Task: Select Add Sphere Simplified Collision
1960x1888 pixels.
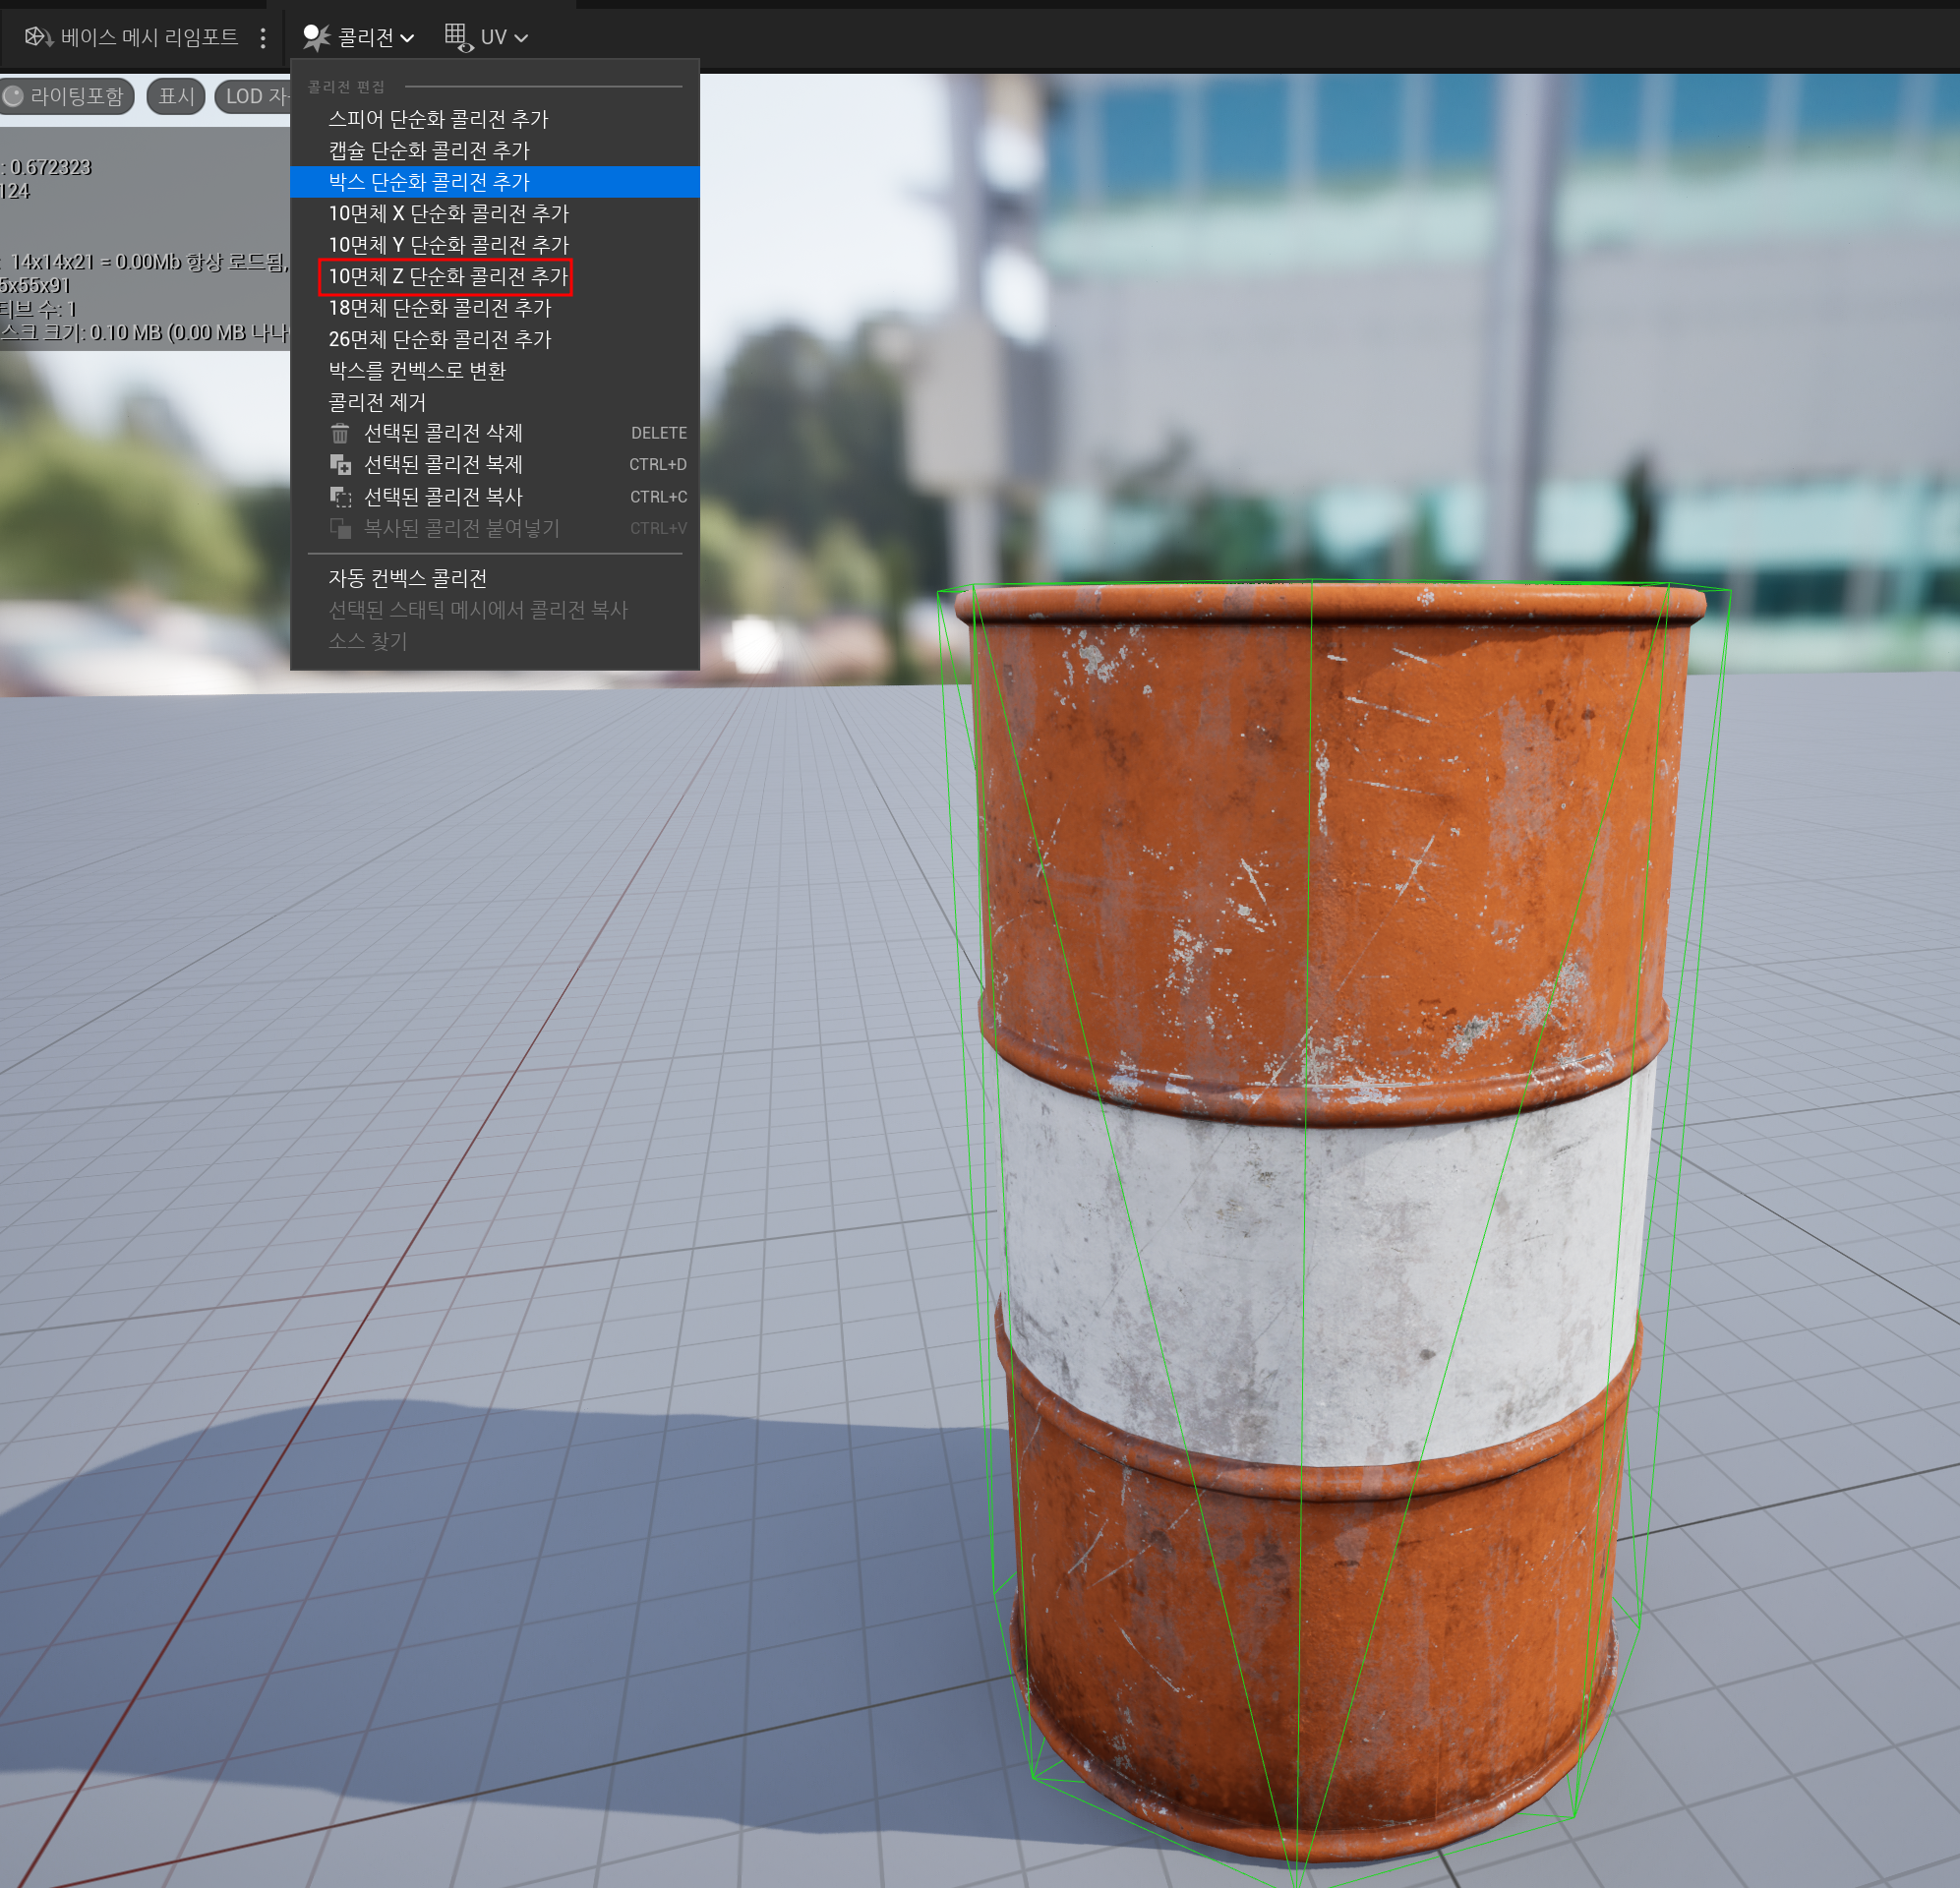Action: pos(438,119)
